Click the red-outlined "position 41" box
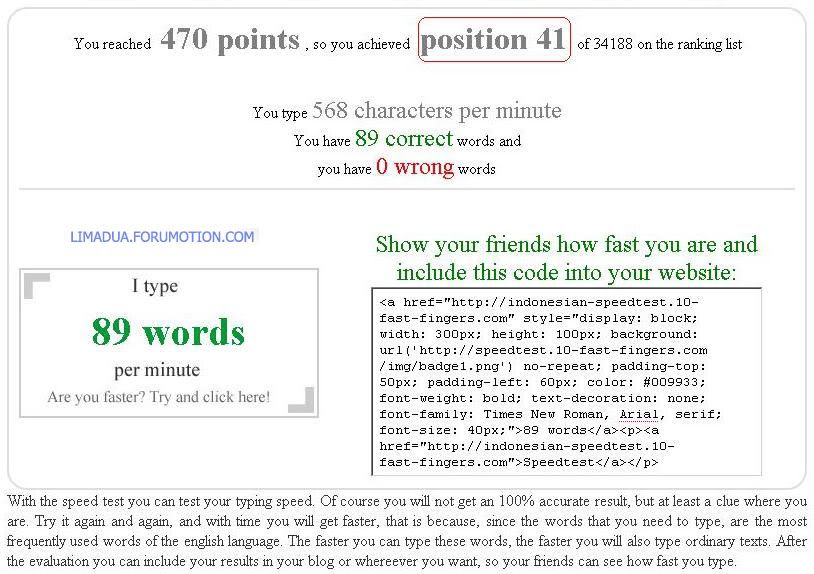Image resolution: width=814 pixels, height=574 pixels. tap(494, 40)
